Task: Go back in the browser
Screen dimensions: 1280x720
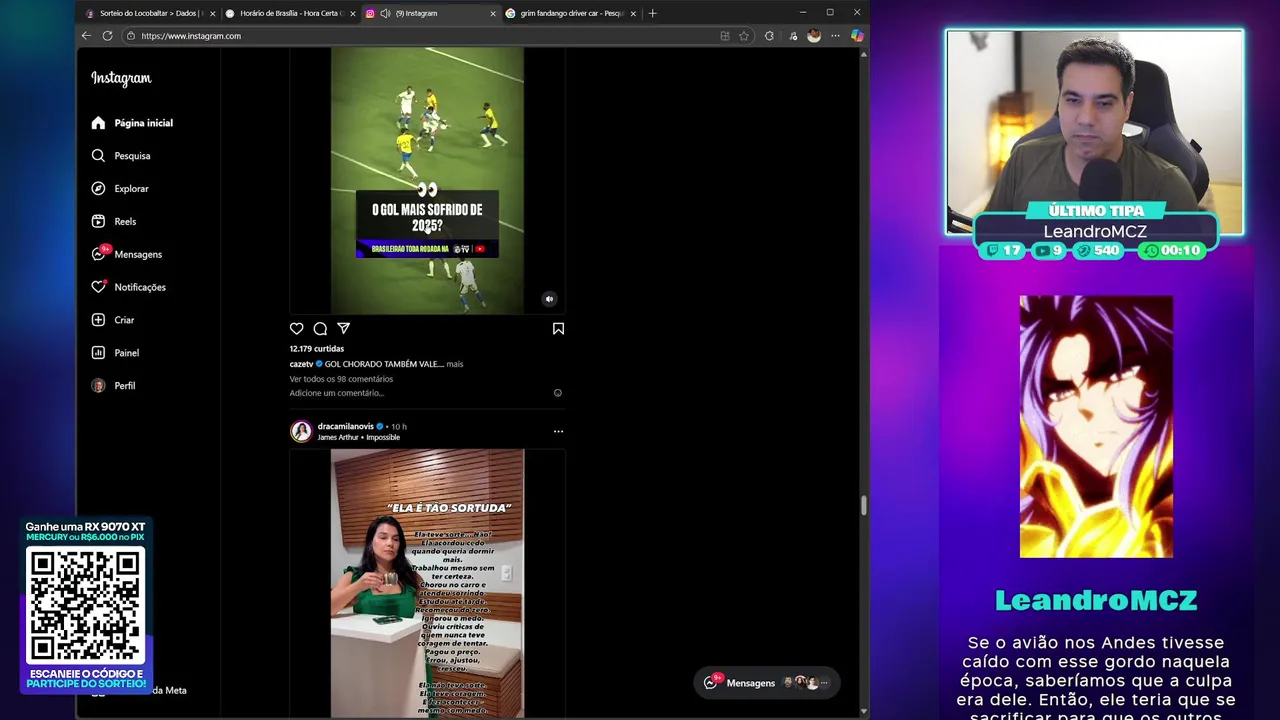Action: pos(86,36)
